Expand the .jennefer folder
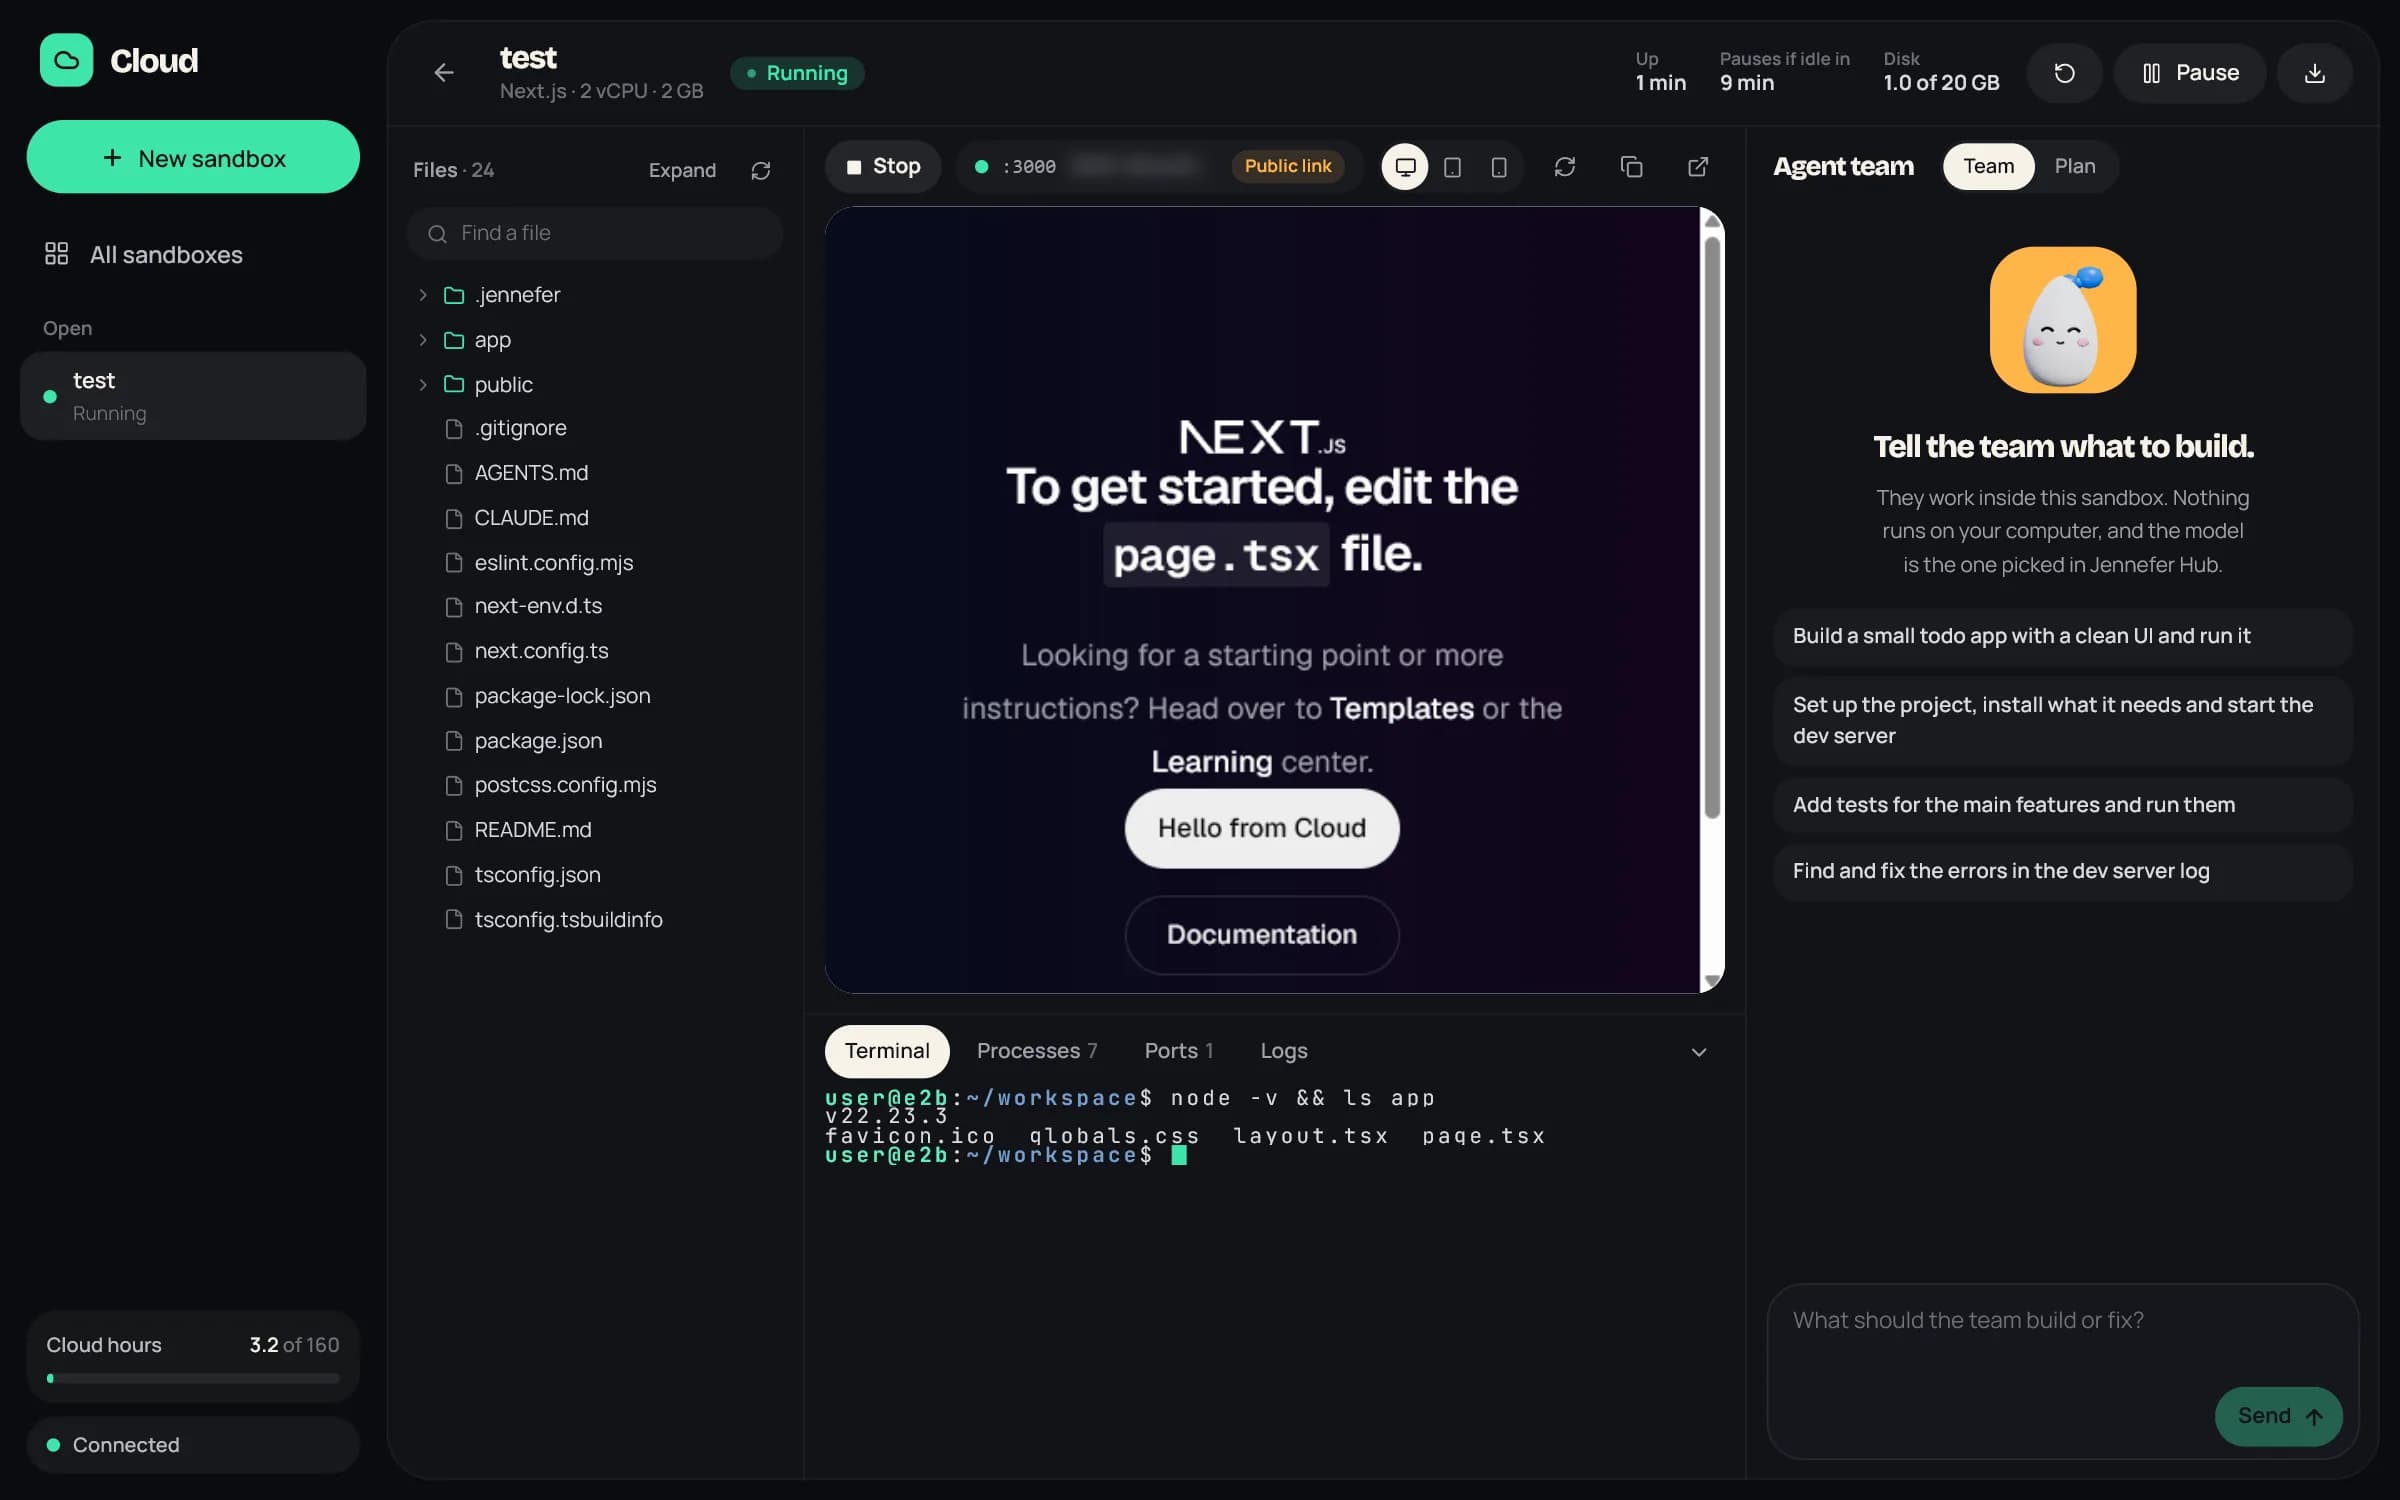 tap(422, 295)
